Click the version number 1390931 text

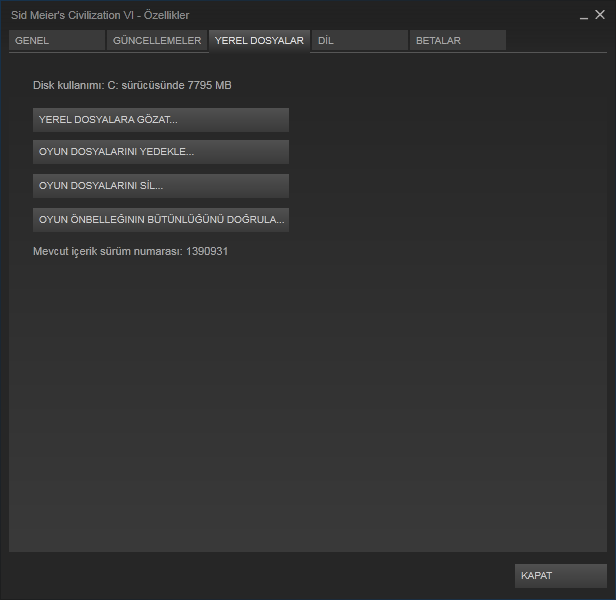tap(207, 251)
